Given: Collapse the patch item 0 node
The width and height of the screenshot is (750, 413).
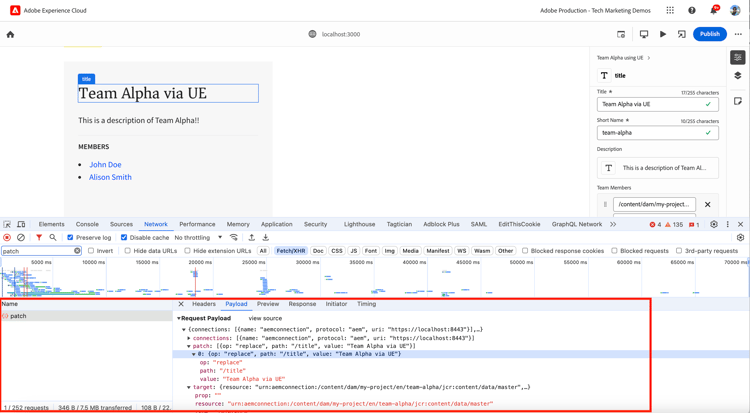Looking at the screenshot, I should click(x=194, y=354).
